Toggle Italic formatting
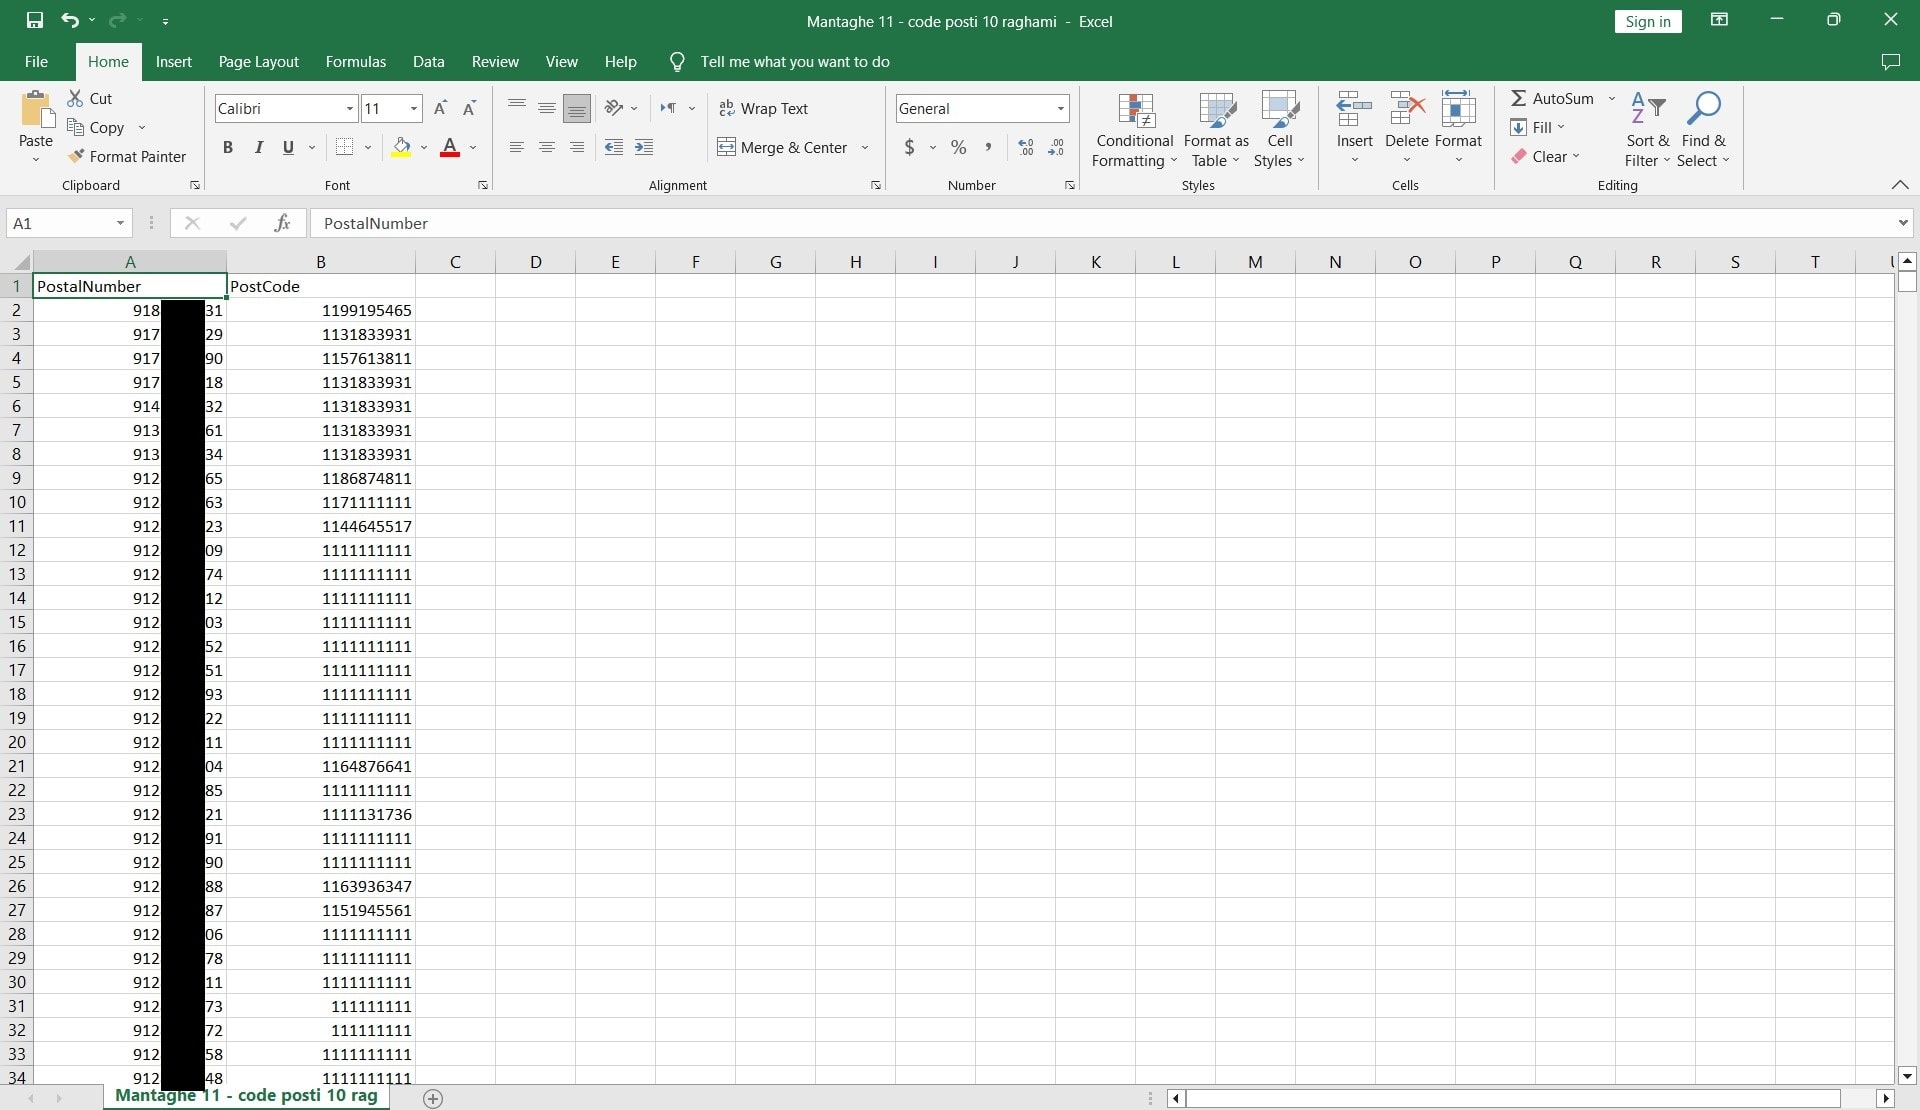The width and height of the screenshot is (1920, 1110). 258,147
